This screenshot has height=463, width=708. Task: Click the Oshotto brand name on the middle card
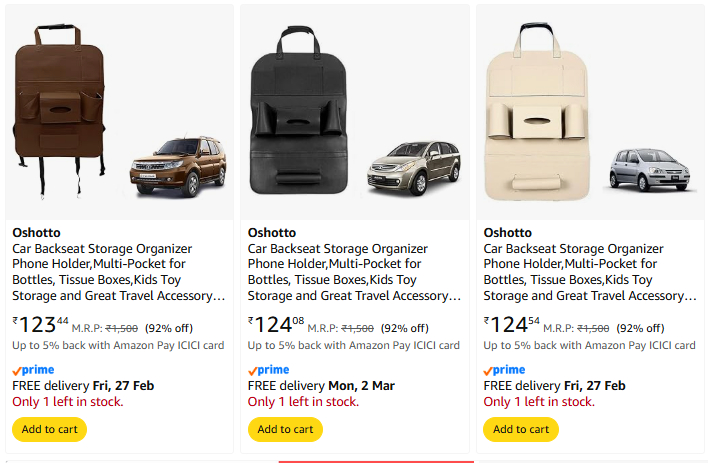(270, 233)
